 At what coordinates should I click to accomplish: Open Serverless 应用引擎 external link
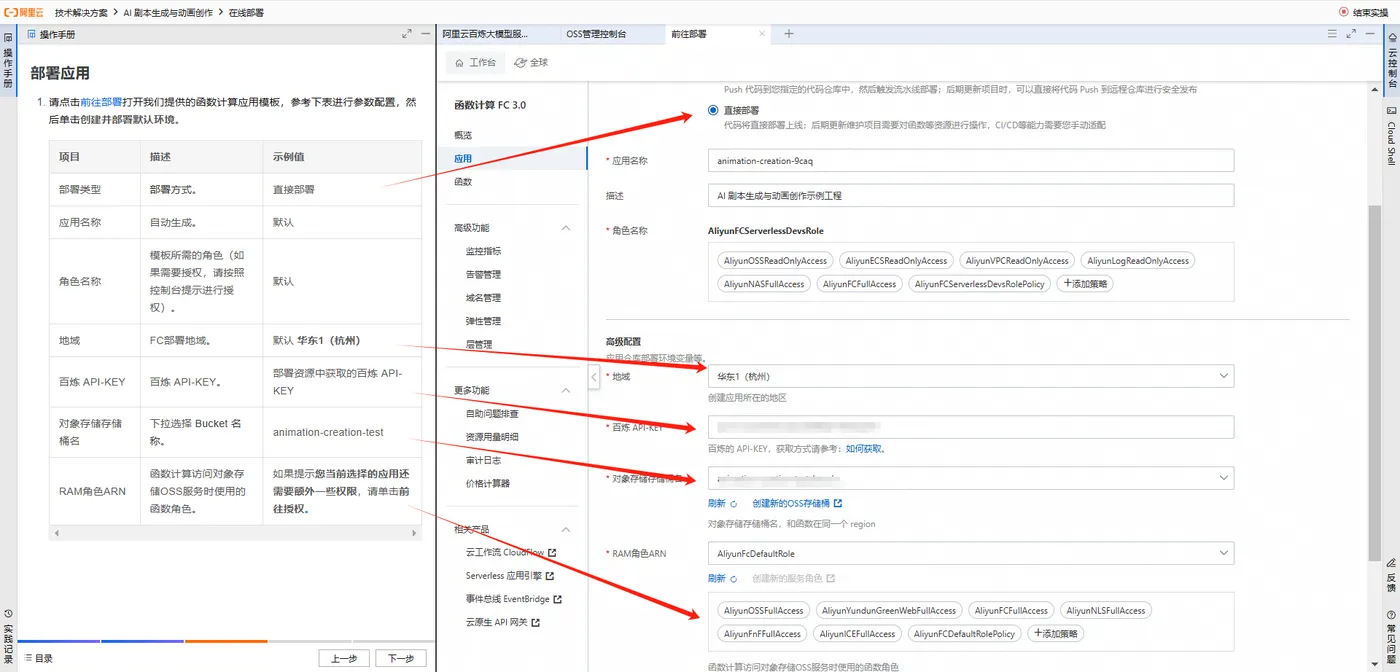[509, 576]
